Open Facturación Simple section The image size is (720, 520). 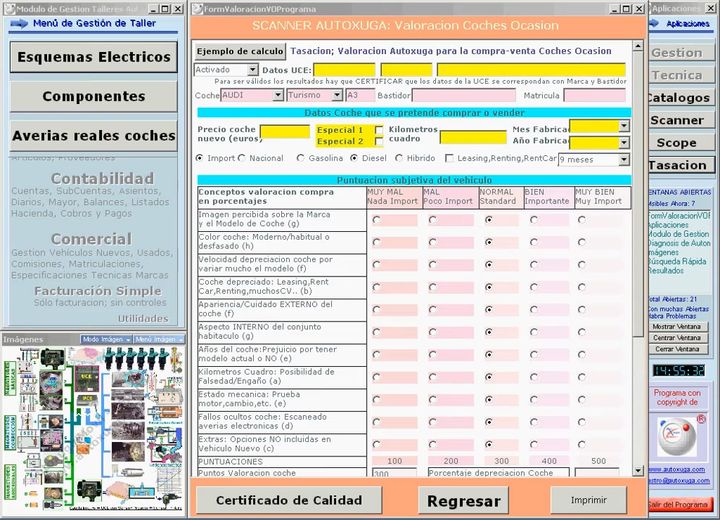(x=98, y=291)
